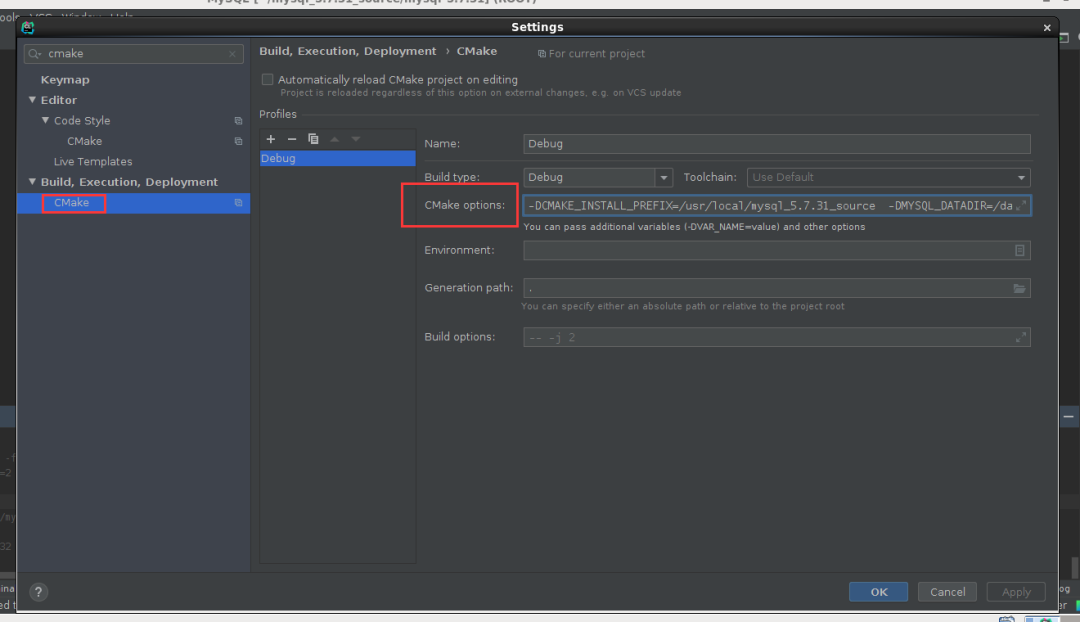1080x622 pixels.
Task: Open the Environment variables editor
Action: pyautogui.click(x=1019, y=250)
